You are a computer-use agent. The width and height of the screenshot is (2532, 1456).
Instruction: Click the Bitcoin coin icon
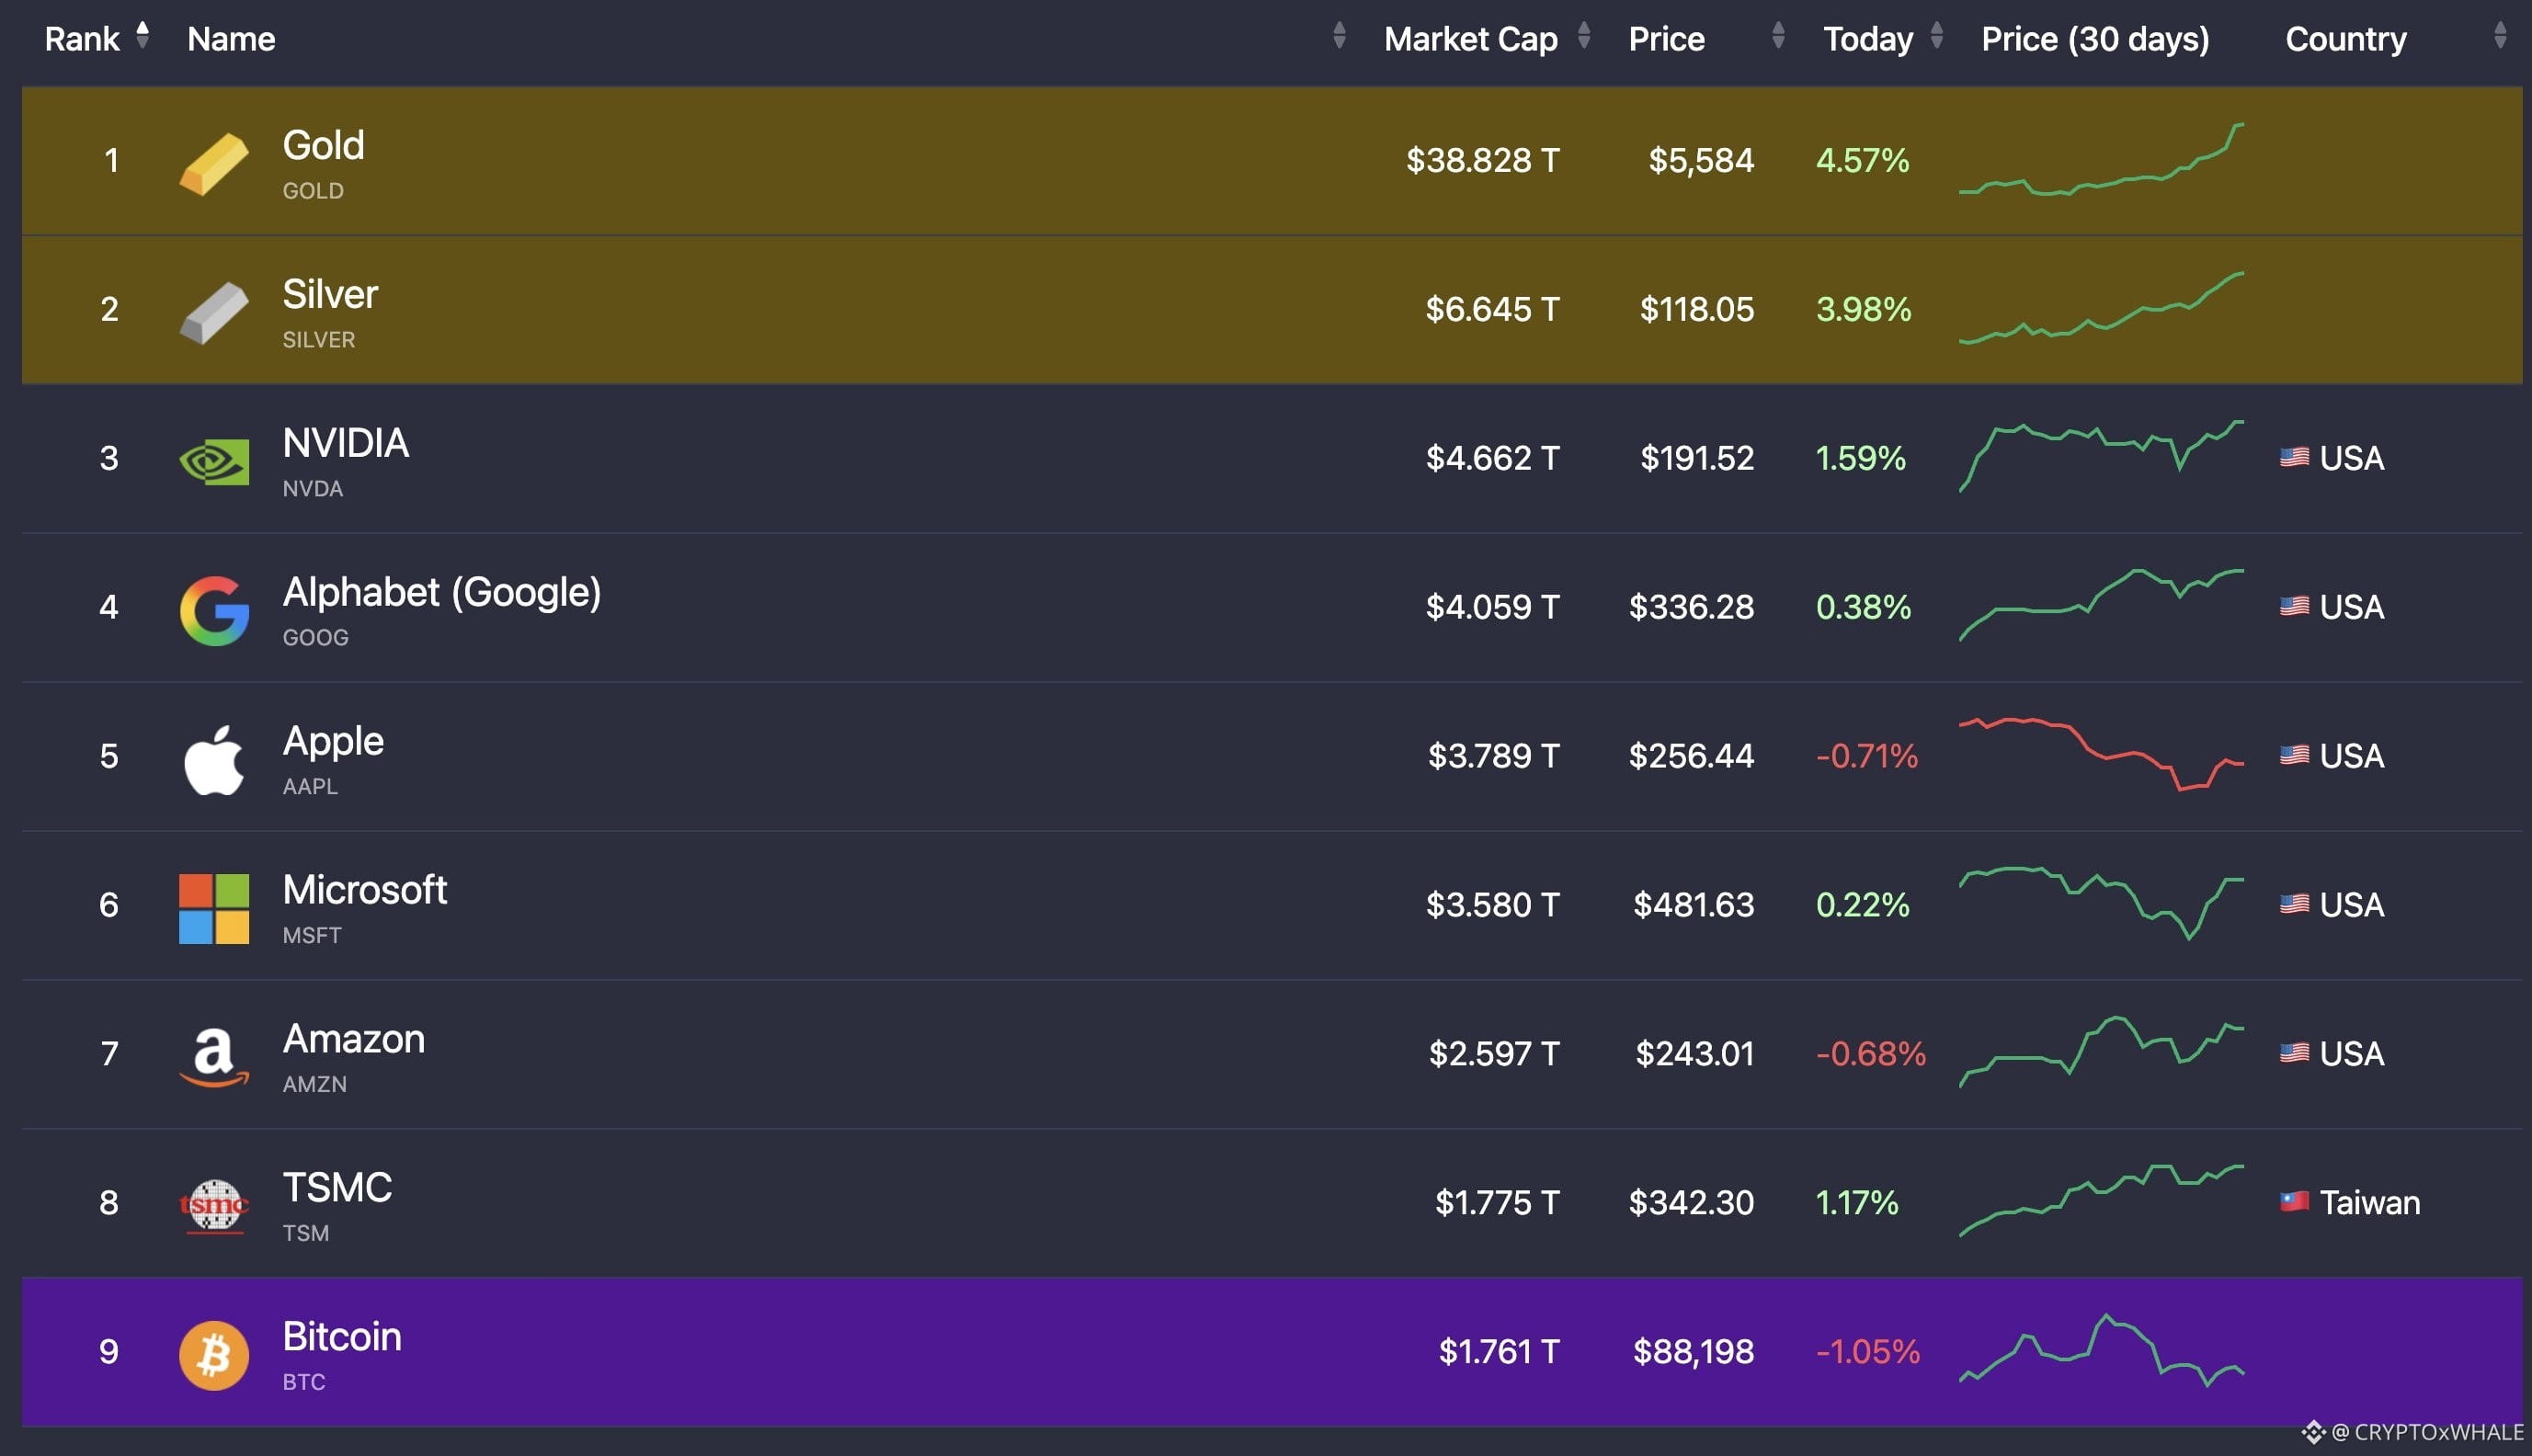(x=213, y=1355)
